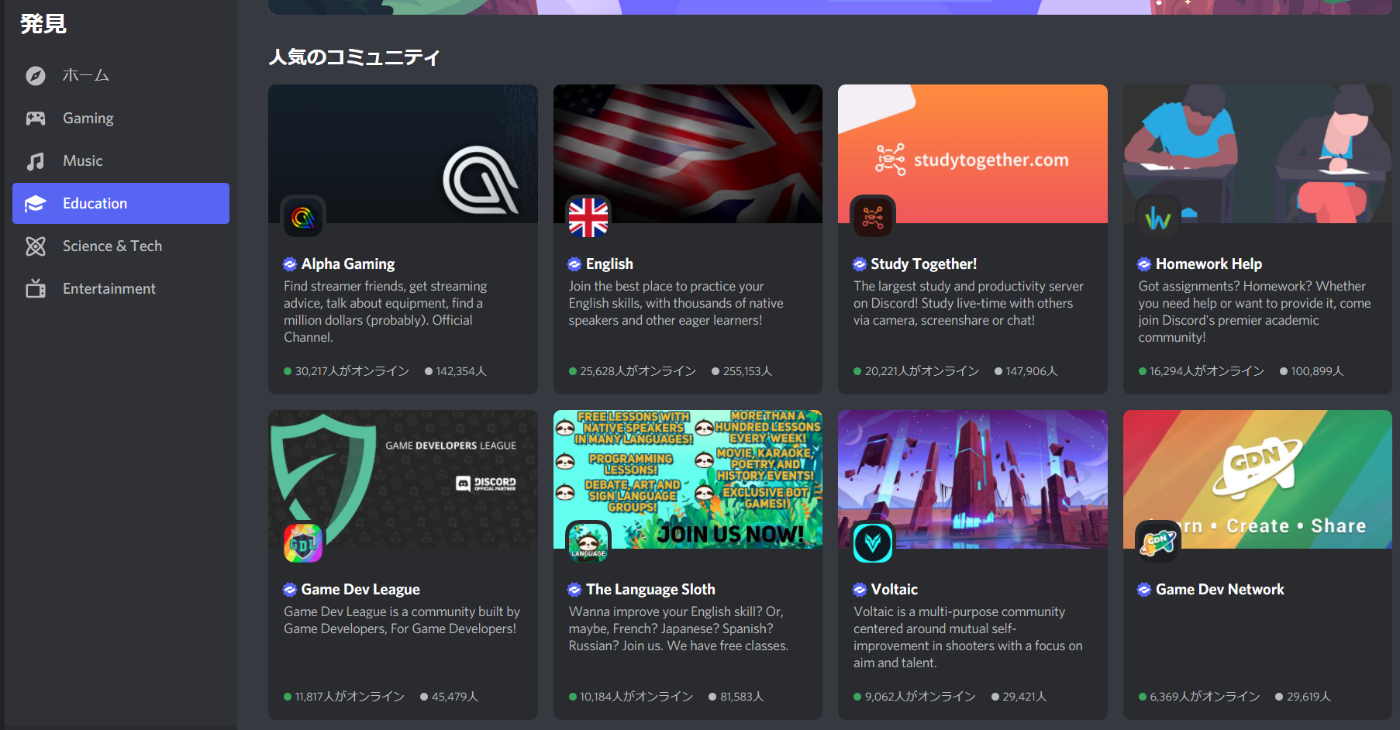Screen dimensions: 1400x730
Task: Click the Study Together! server avatar icon
Action: 873,217
